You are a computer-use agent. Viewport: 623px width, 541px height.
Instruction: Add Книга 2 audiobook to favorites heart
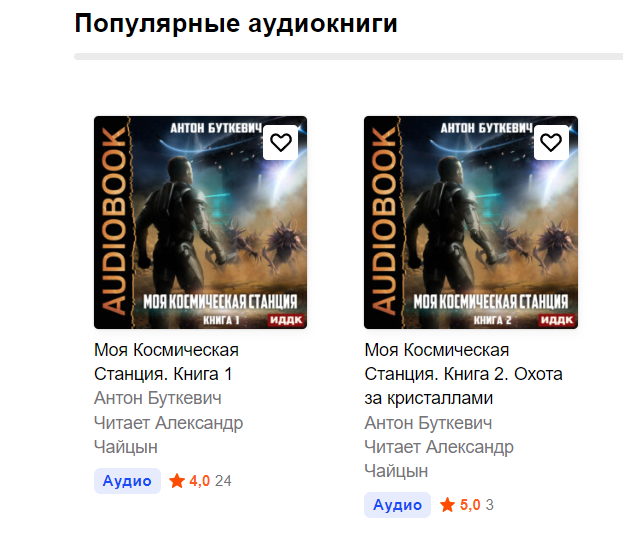pos(551,142)
